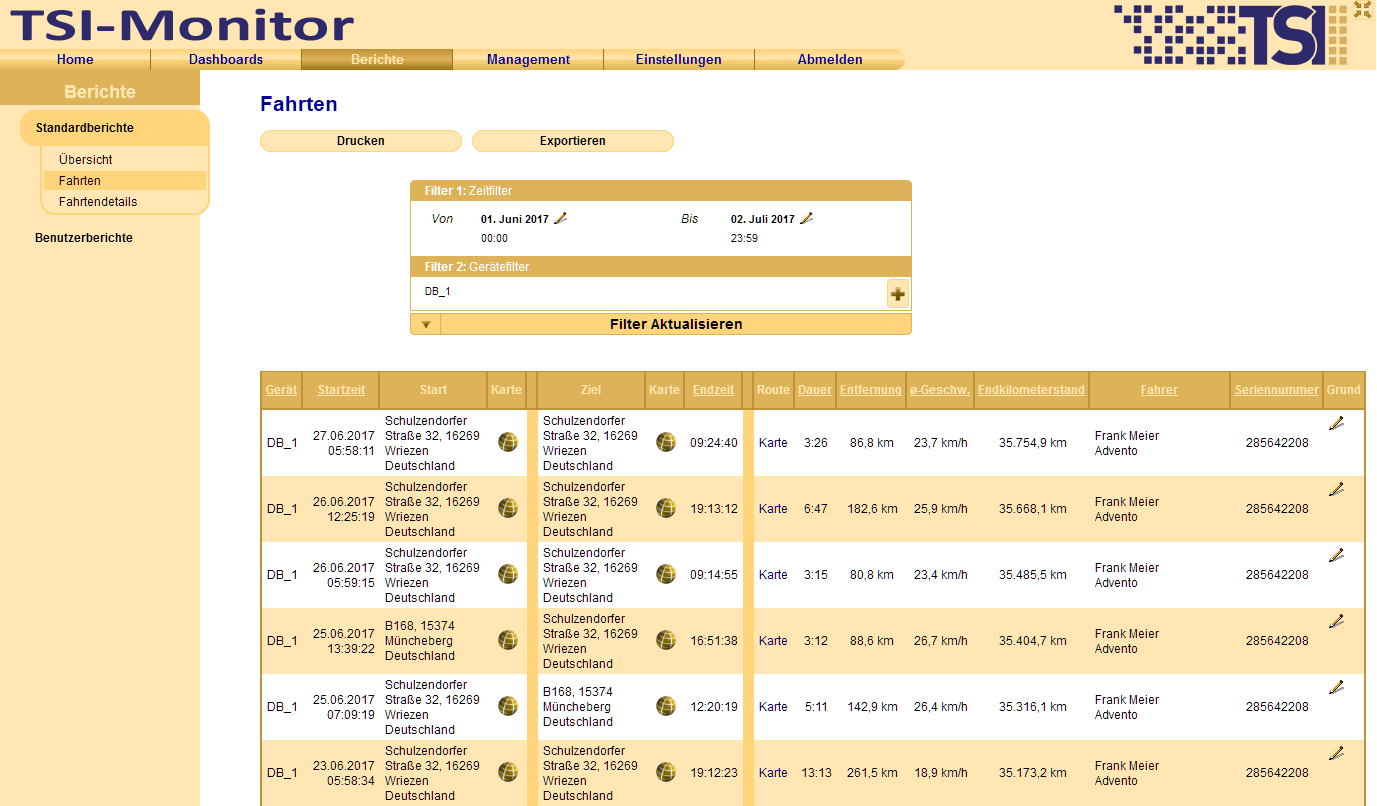Open start map globe for 23.06.2017 05:58:34 trip
The height and width of the screenshot is (806, 1377).
(x=508, y=772)
